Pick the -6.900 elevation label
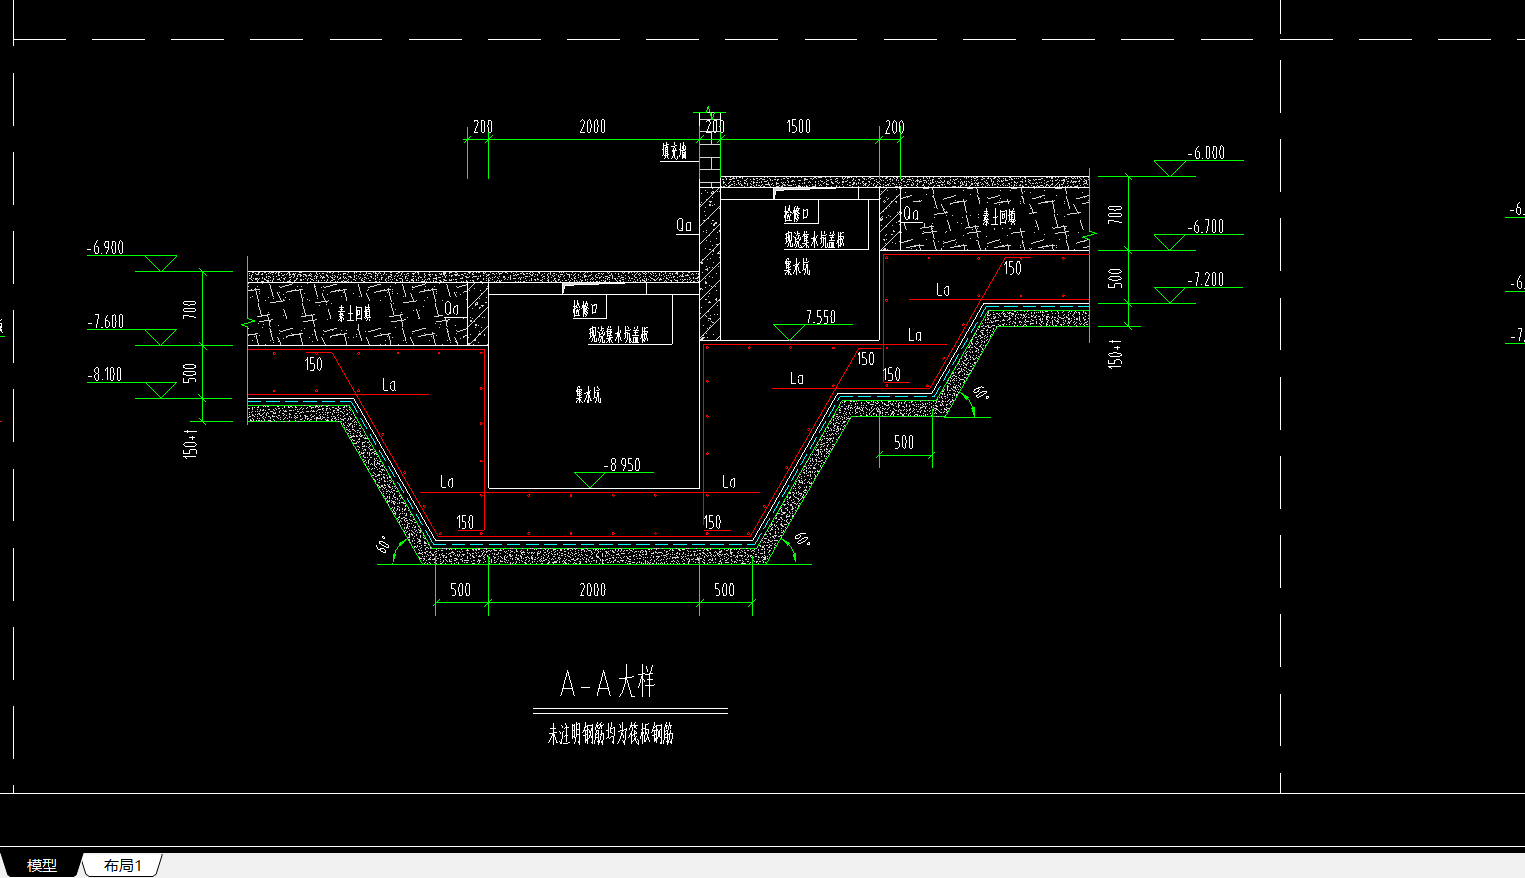The width and height of the screenshot is (1525, 878). 106,248
